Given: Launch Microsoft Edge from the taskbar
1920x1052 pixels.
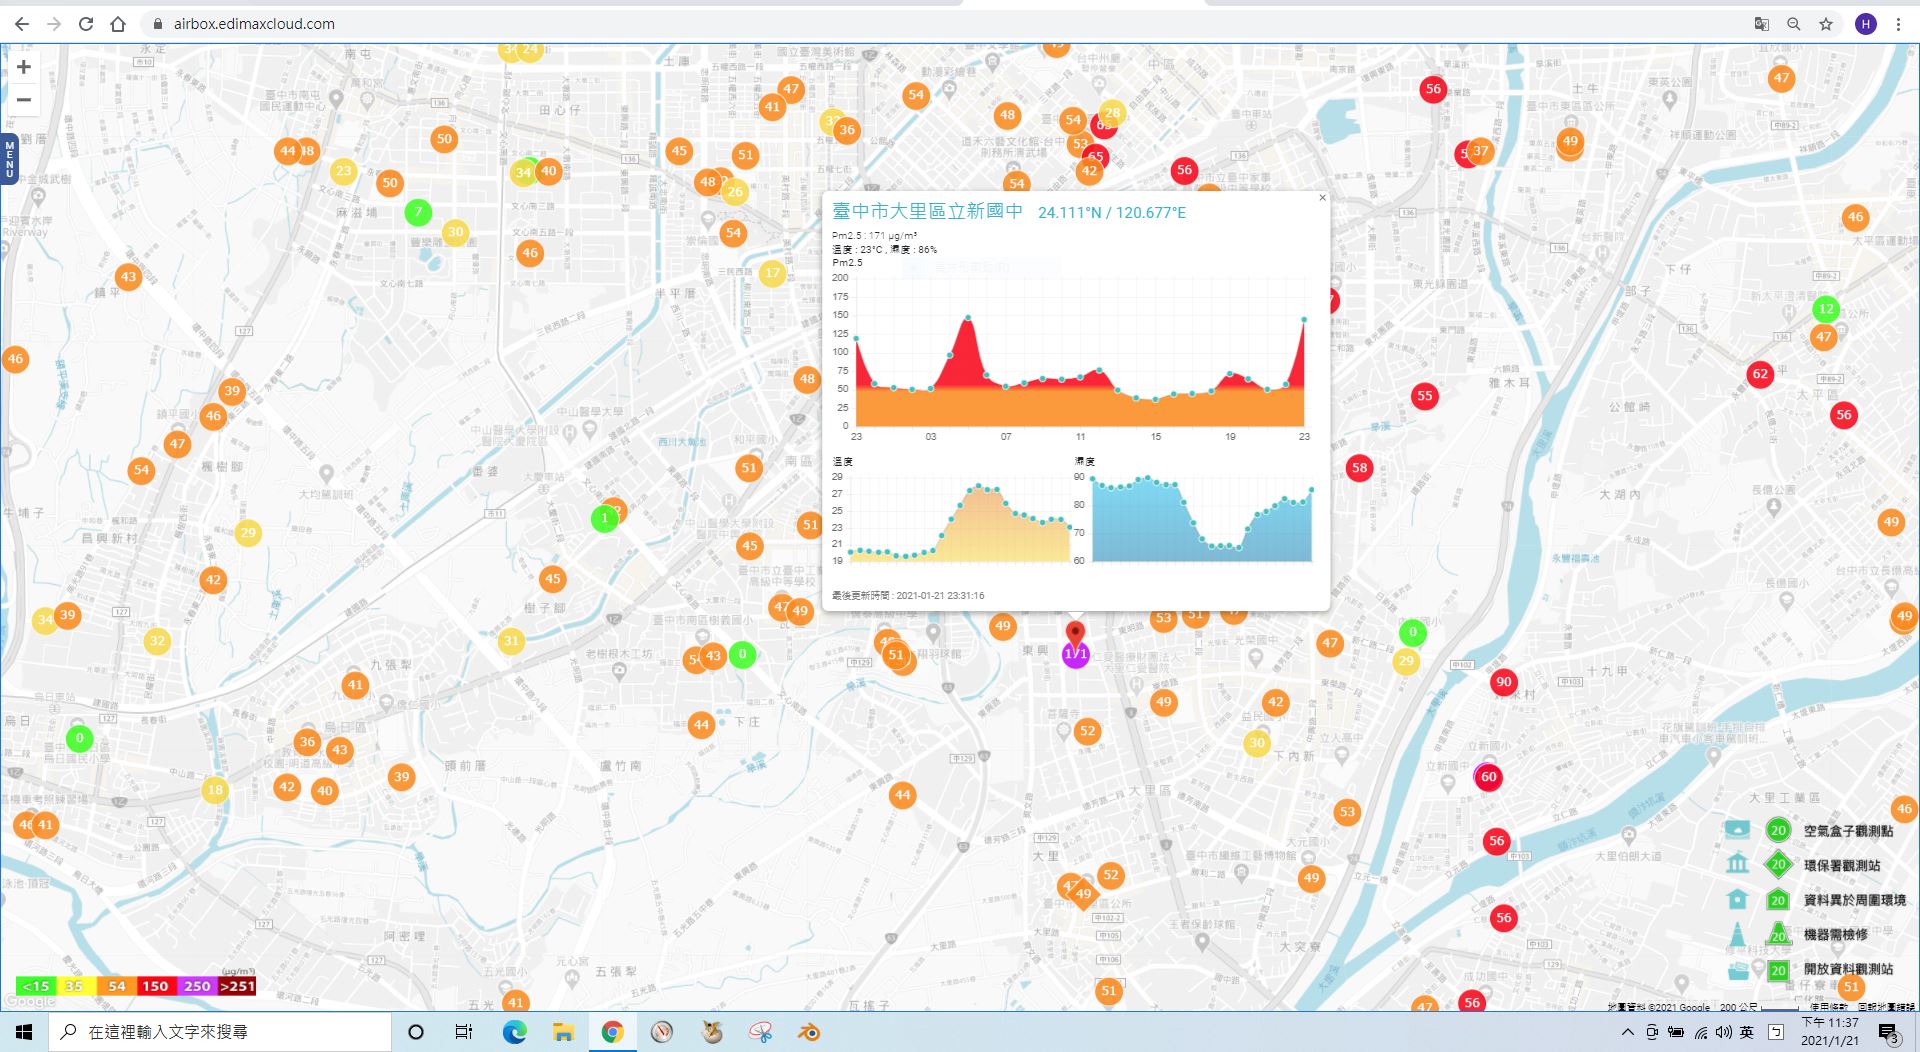Looking at the screenshot, I should 514,1032.
